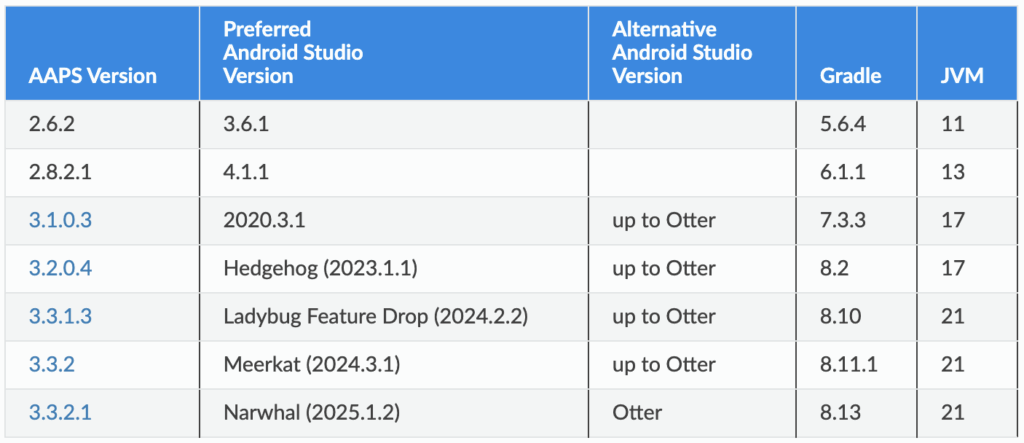
Task: Click the Otter cell in the last row
Action: (x=637, y=412)
